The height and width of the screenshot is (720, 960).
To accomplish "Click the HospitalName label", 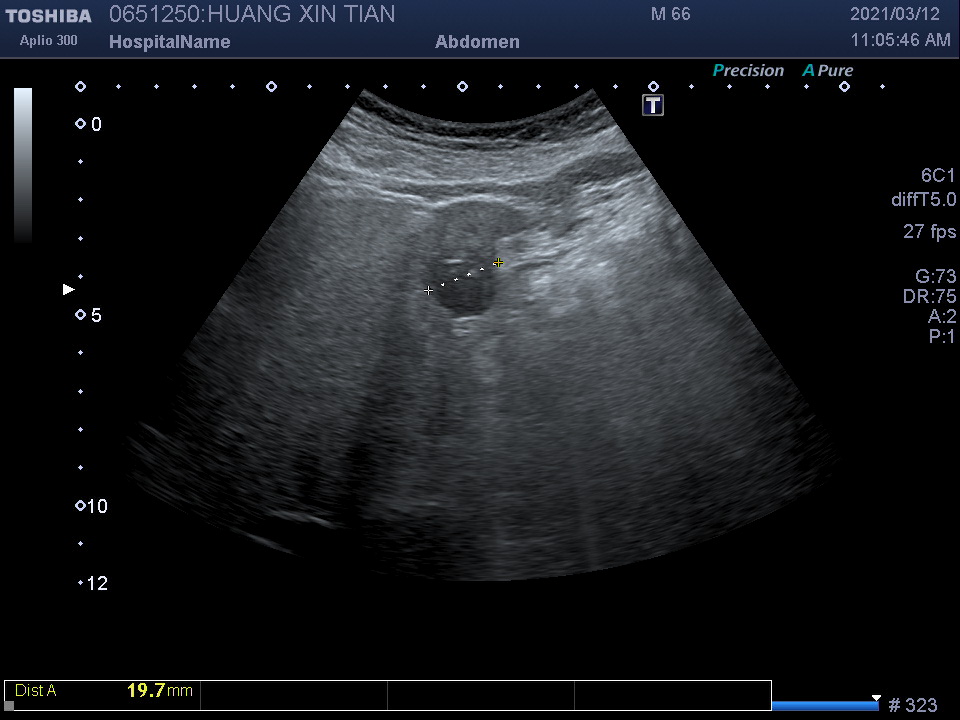I will 169,42.
